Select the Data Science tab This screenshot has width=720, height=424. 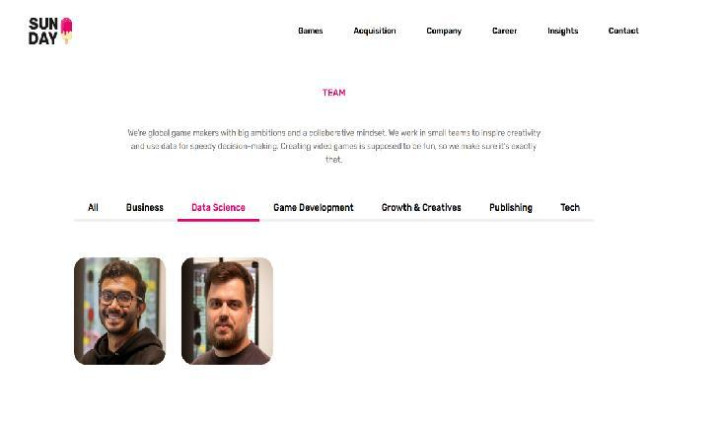click(x=218, y=208)
